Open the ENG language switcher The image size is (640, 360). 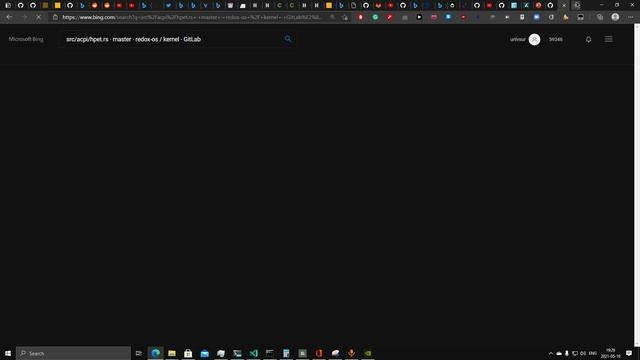(x=593, y=353)
